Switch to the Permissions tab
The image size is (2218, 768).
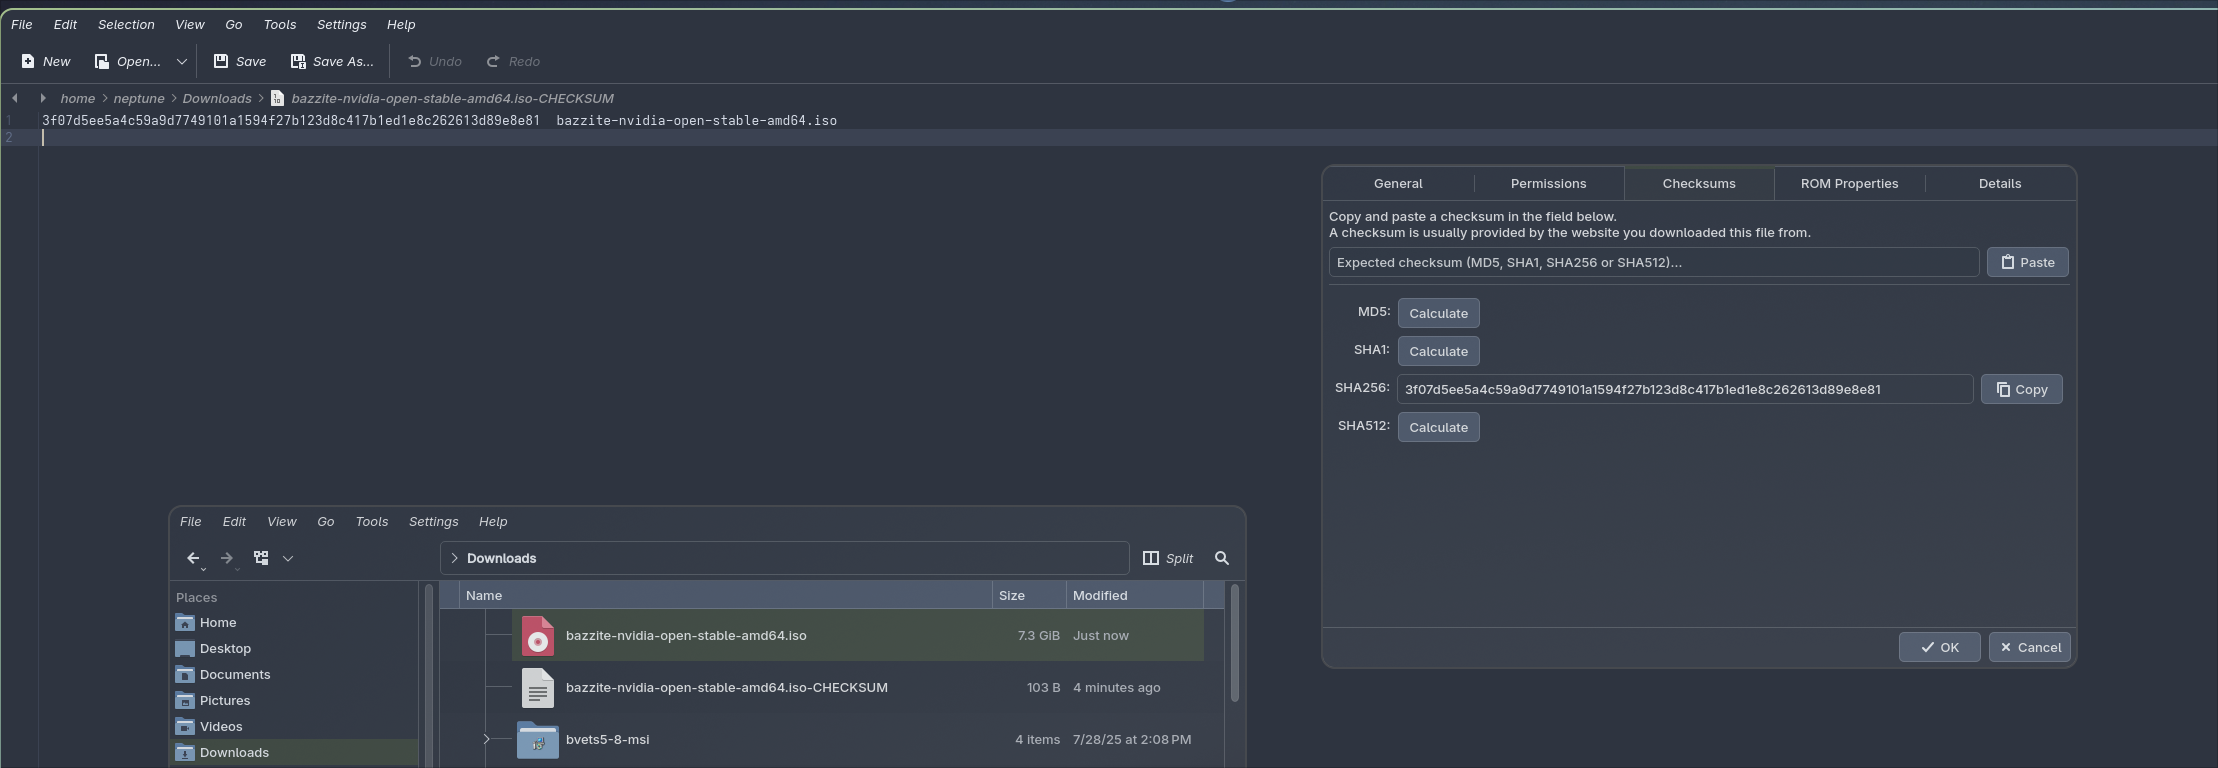(x=1548, y=183)
